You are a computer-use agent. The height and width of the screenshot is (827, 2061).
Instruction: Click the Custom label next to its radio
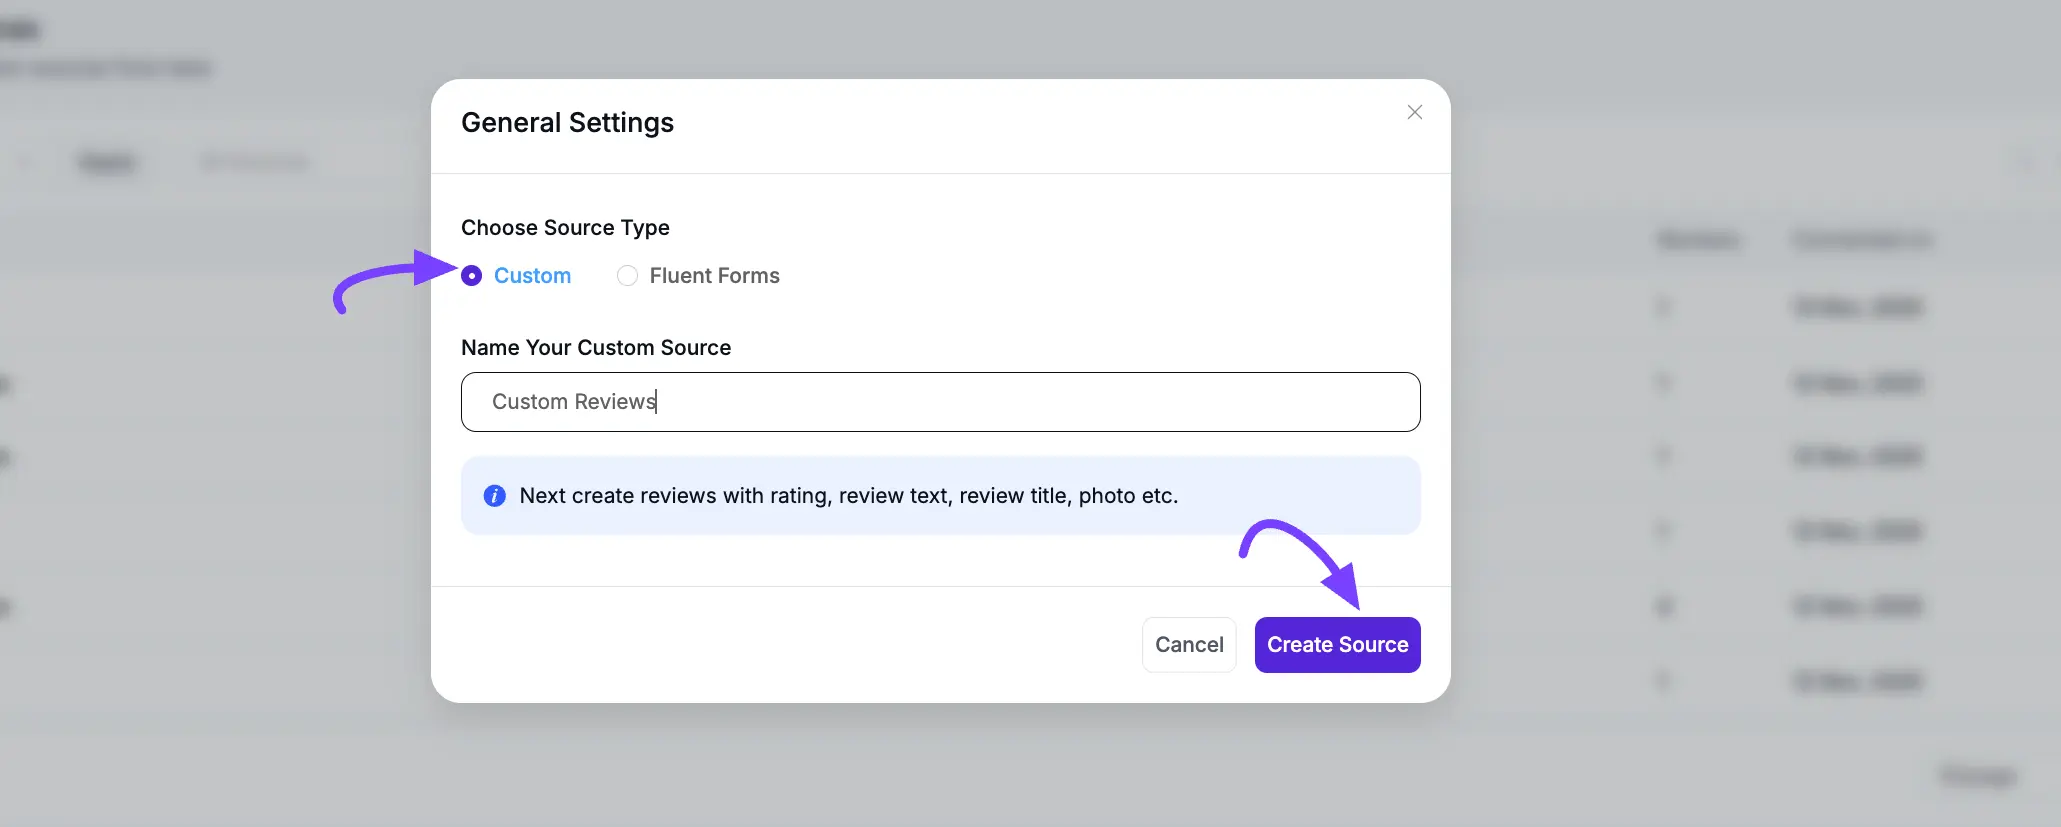coord(532,276)
